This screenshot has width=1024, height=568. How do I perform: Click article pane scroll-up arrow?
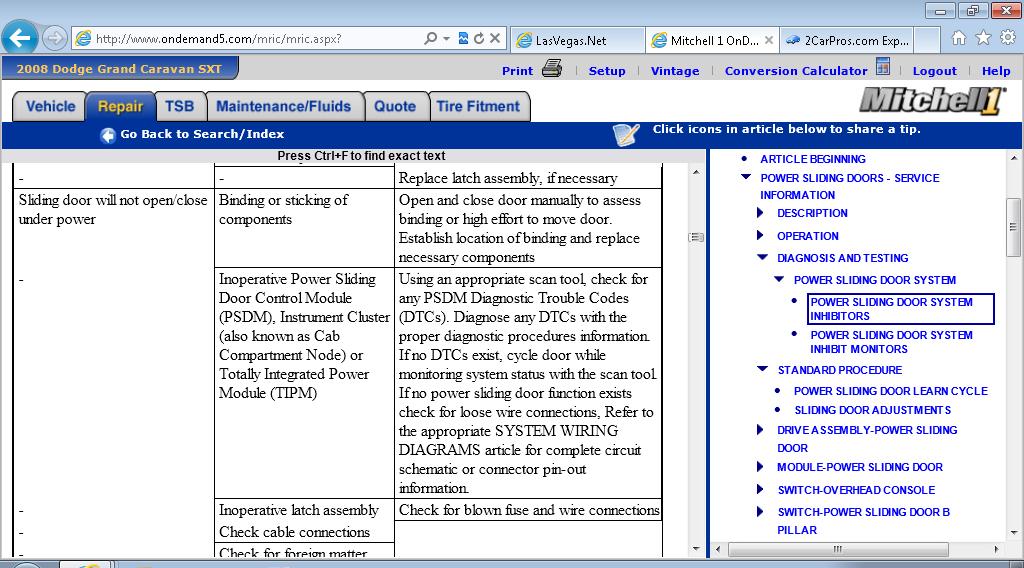696,172
